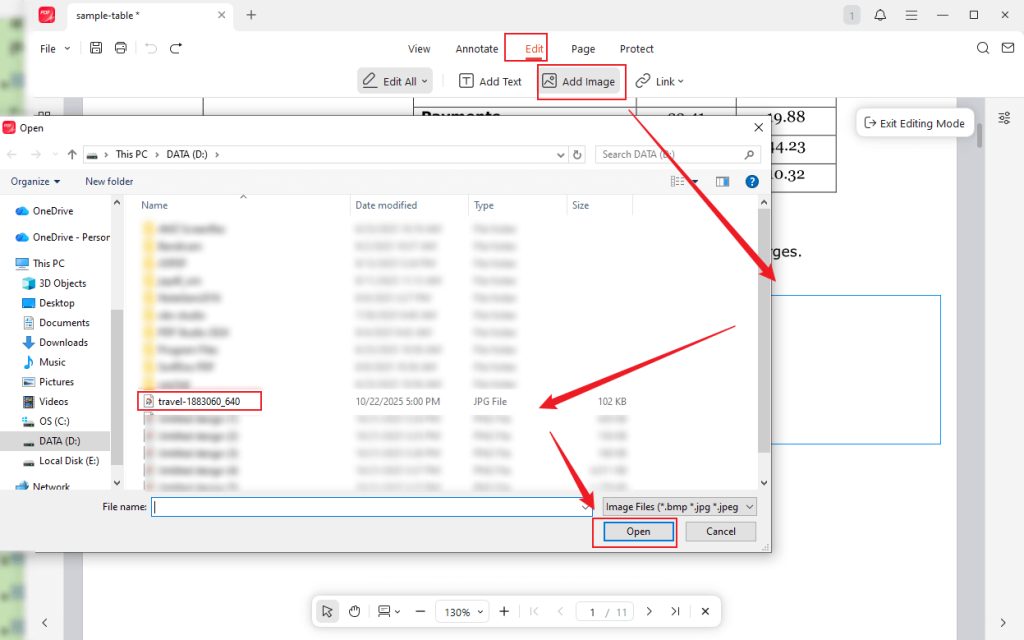Open the image file type dropdown
This screenshot has width=1024, height=640.
(678, 506)
